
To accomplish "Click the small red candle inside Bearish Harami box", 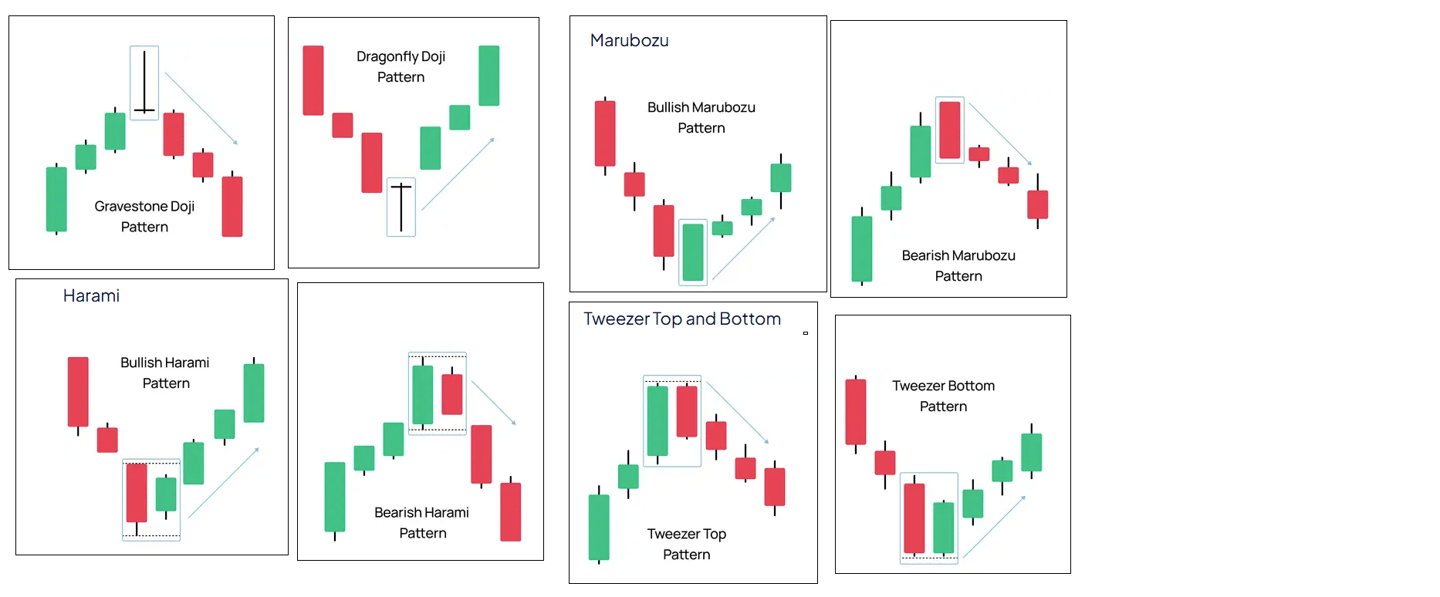I will point(452,393).
